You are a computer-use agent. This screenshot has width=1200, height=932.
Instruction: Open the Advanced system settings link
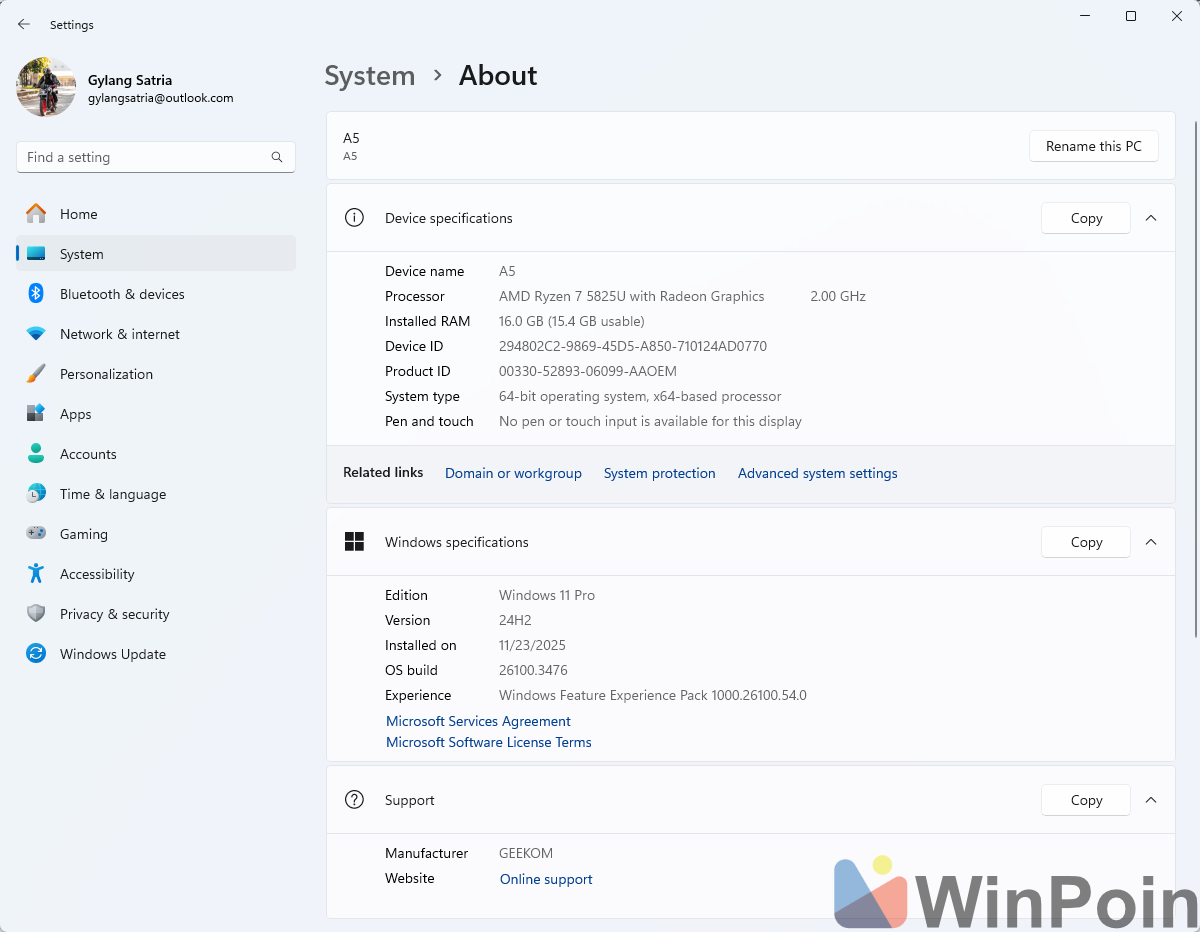click(817, 473)
